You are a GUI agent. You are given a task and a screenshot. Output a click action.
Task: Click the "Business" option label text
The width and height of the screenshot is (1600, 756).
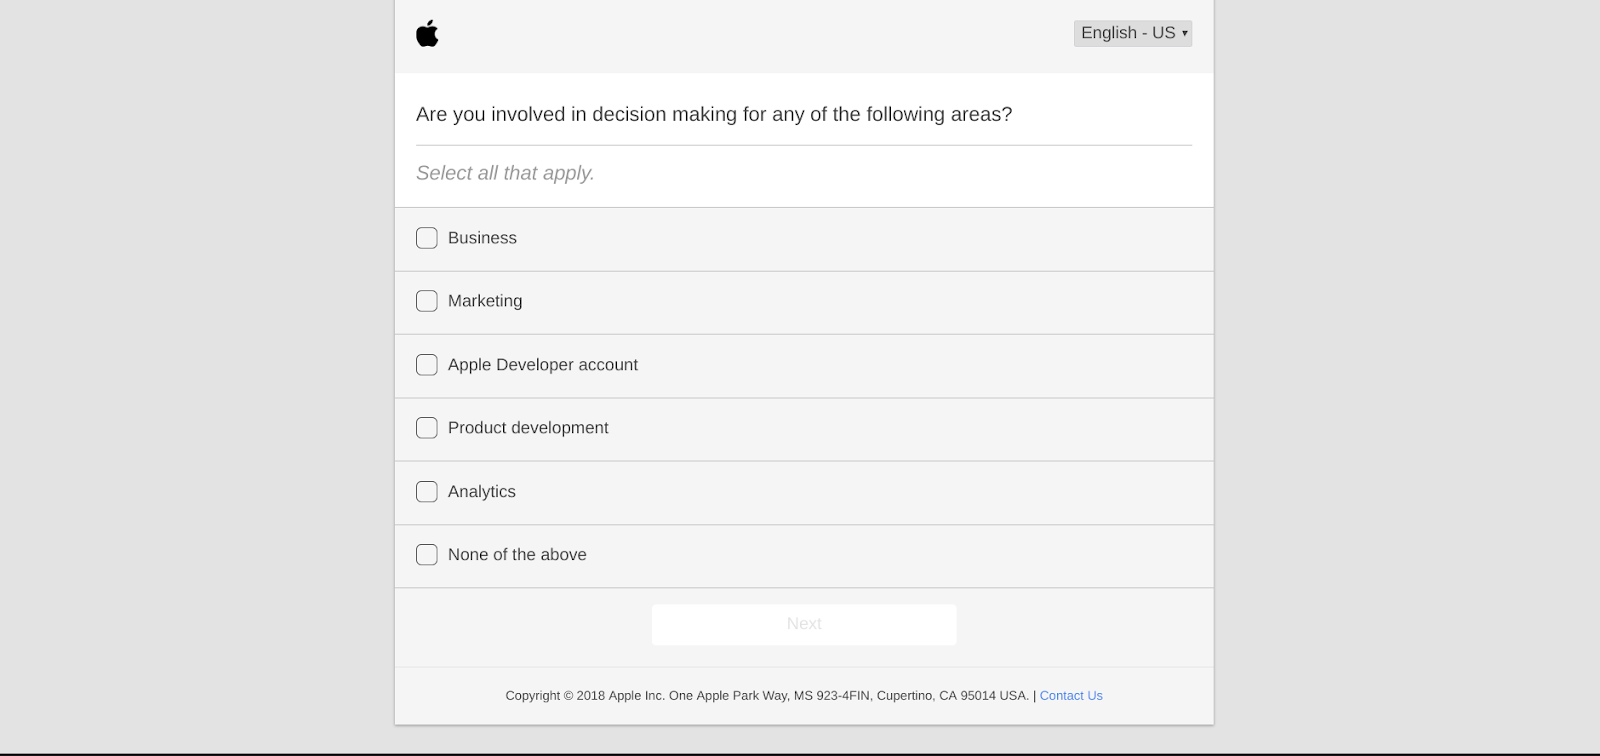pos(482,238)
